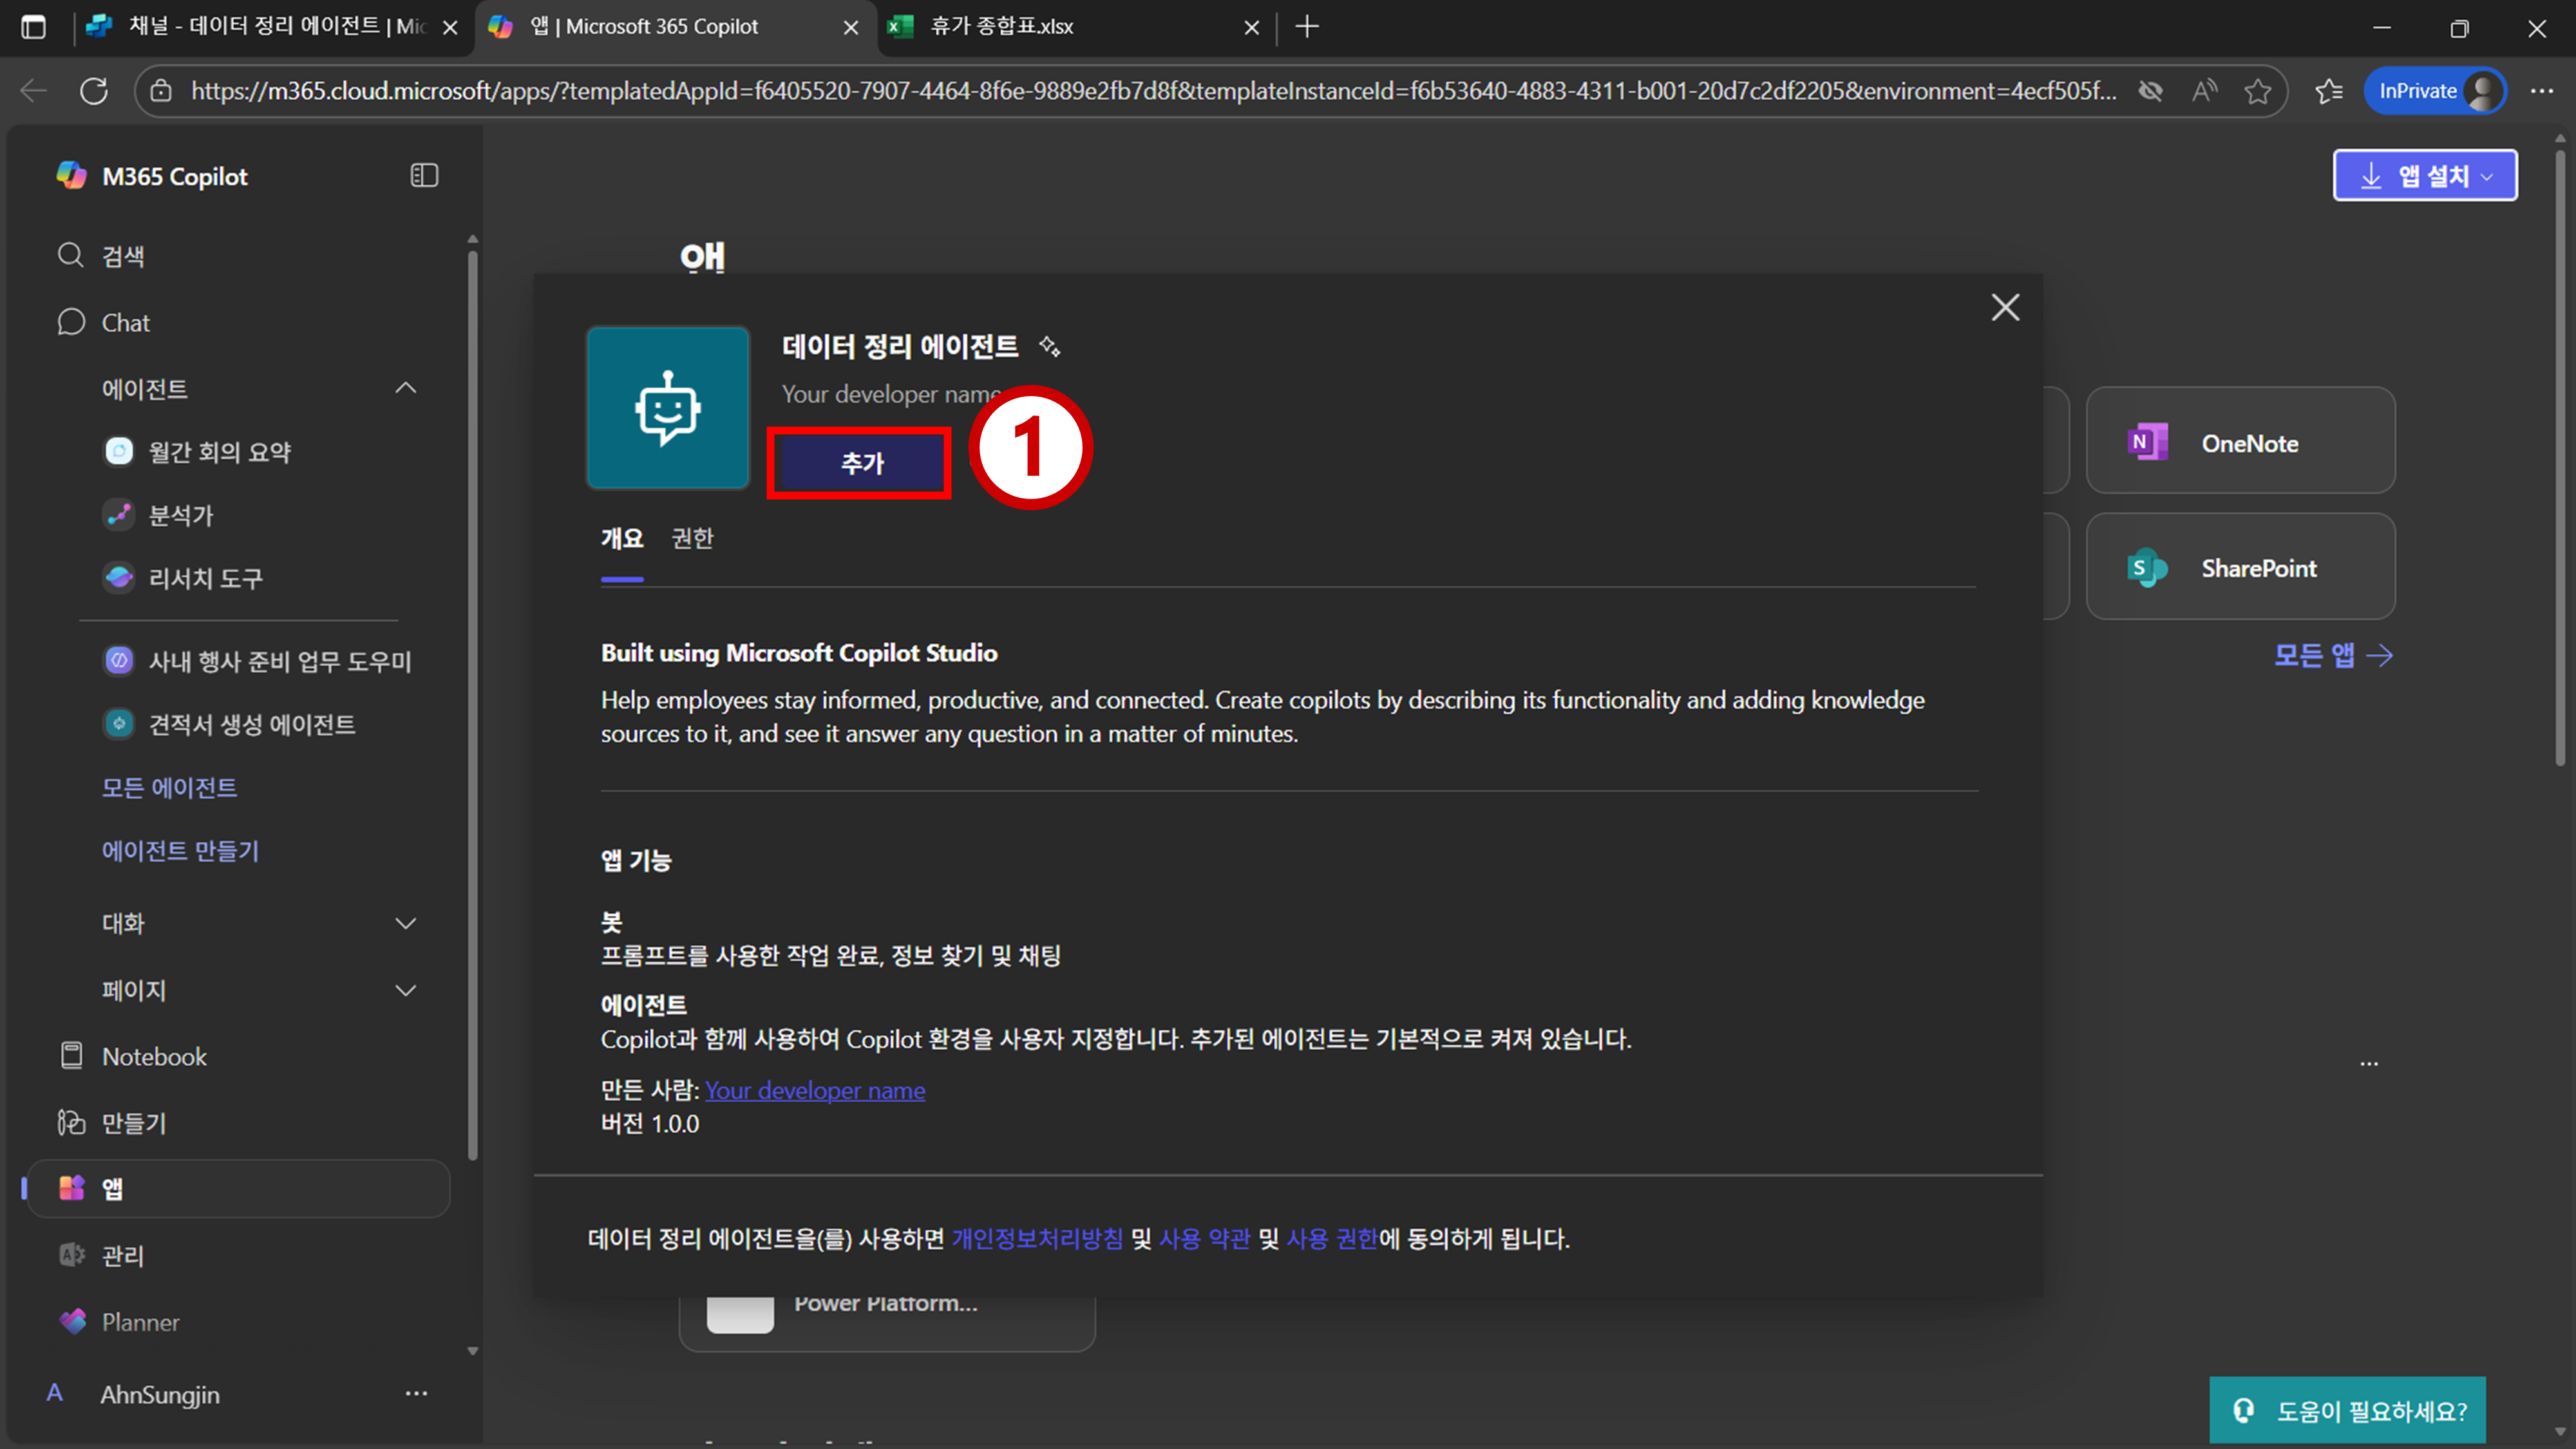Open the 리서치 도구 agent
The height and width of the screenshot is (1449, 2576).
point(205,578)
